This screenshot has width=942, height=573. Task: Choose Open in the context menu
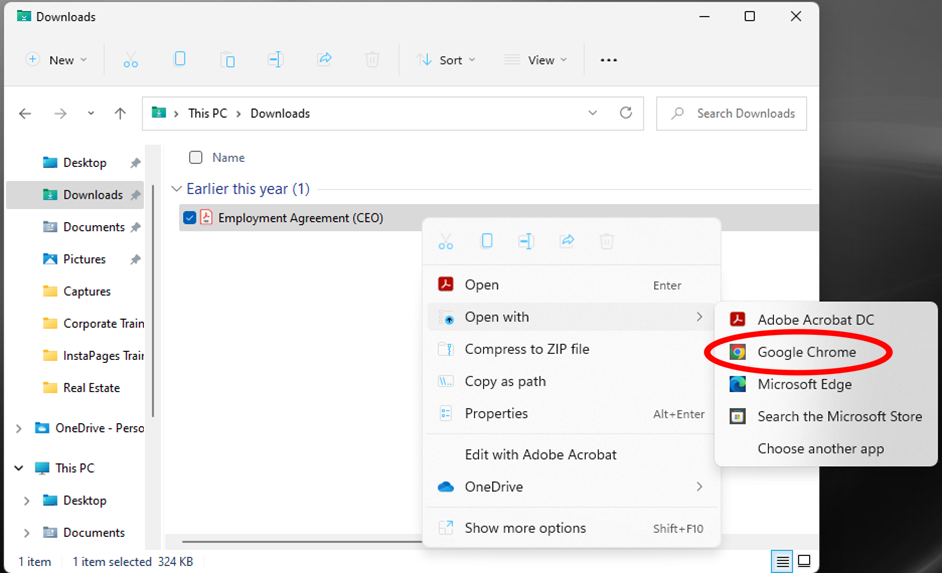click(x=571, y=285)
